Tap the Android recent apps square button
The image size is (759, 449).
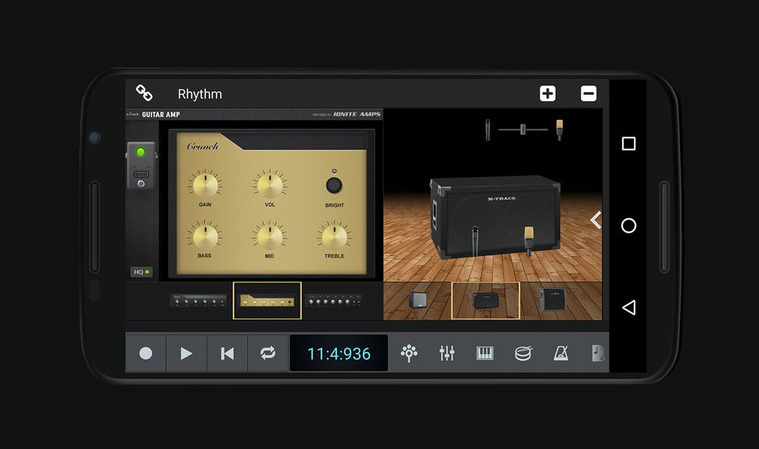click(x=628, y=143)
